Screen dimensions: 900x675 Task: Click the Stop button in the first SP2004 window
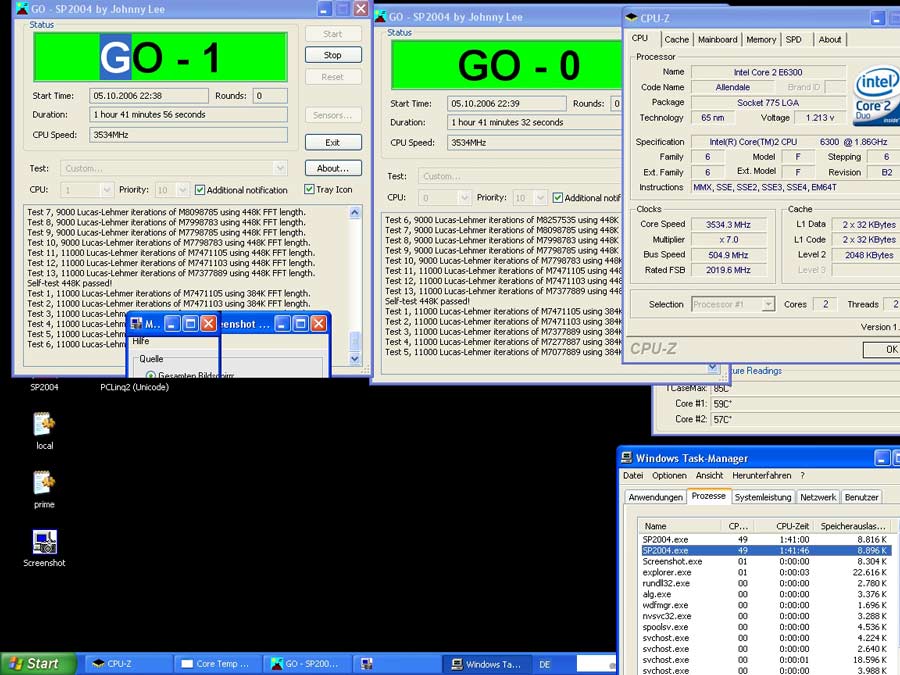tap(333, 55)
